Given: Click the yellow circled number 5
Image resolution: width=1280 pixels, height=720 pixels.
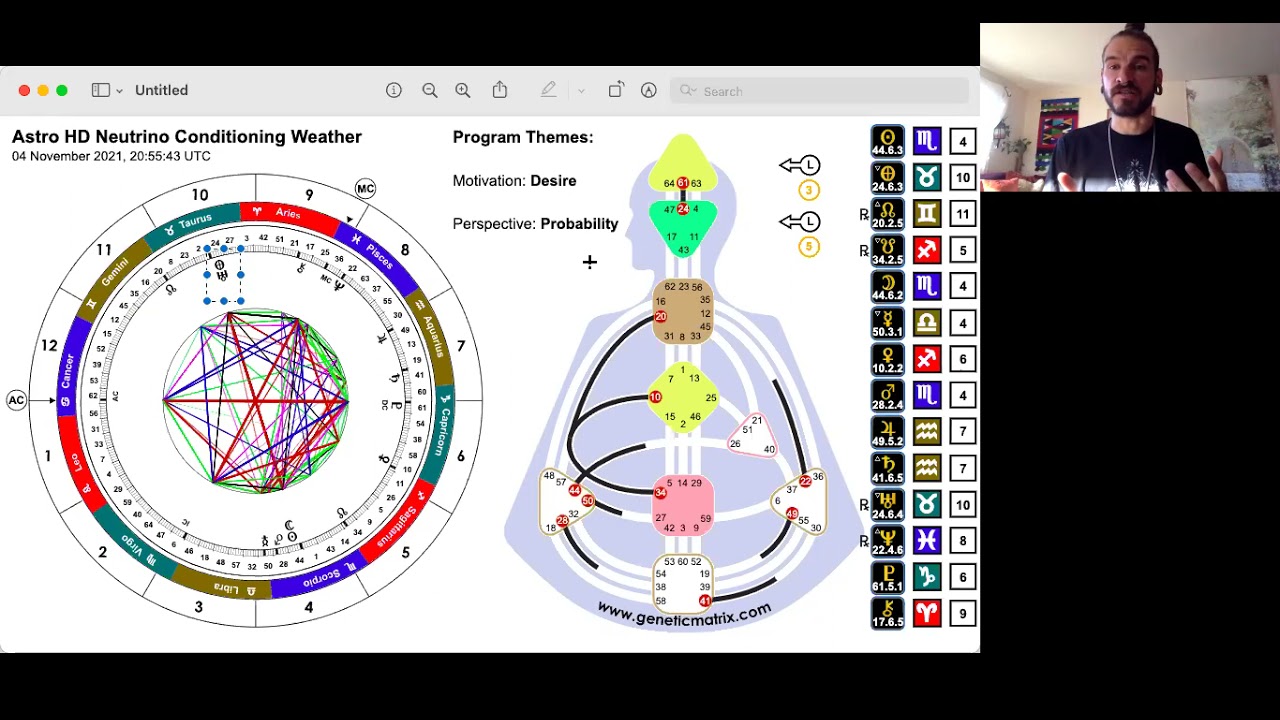Looking at the screenshot, I should [809, 246].
